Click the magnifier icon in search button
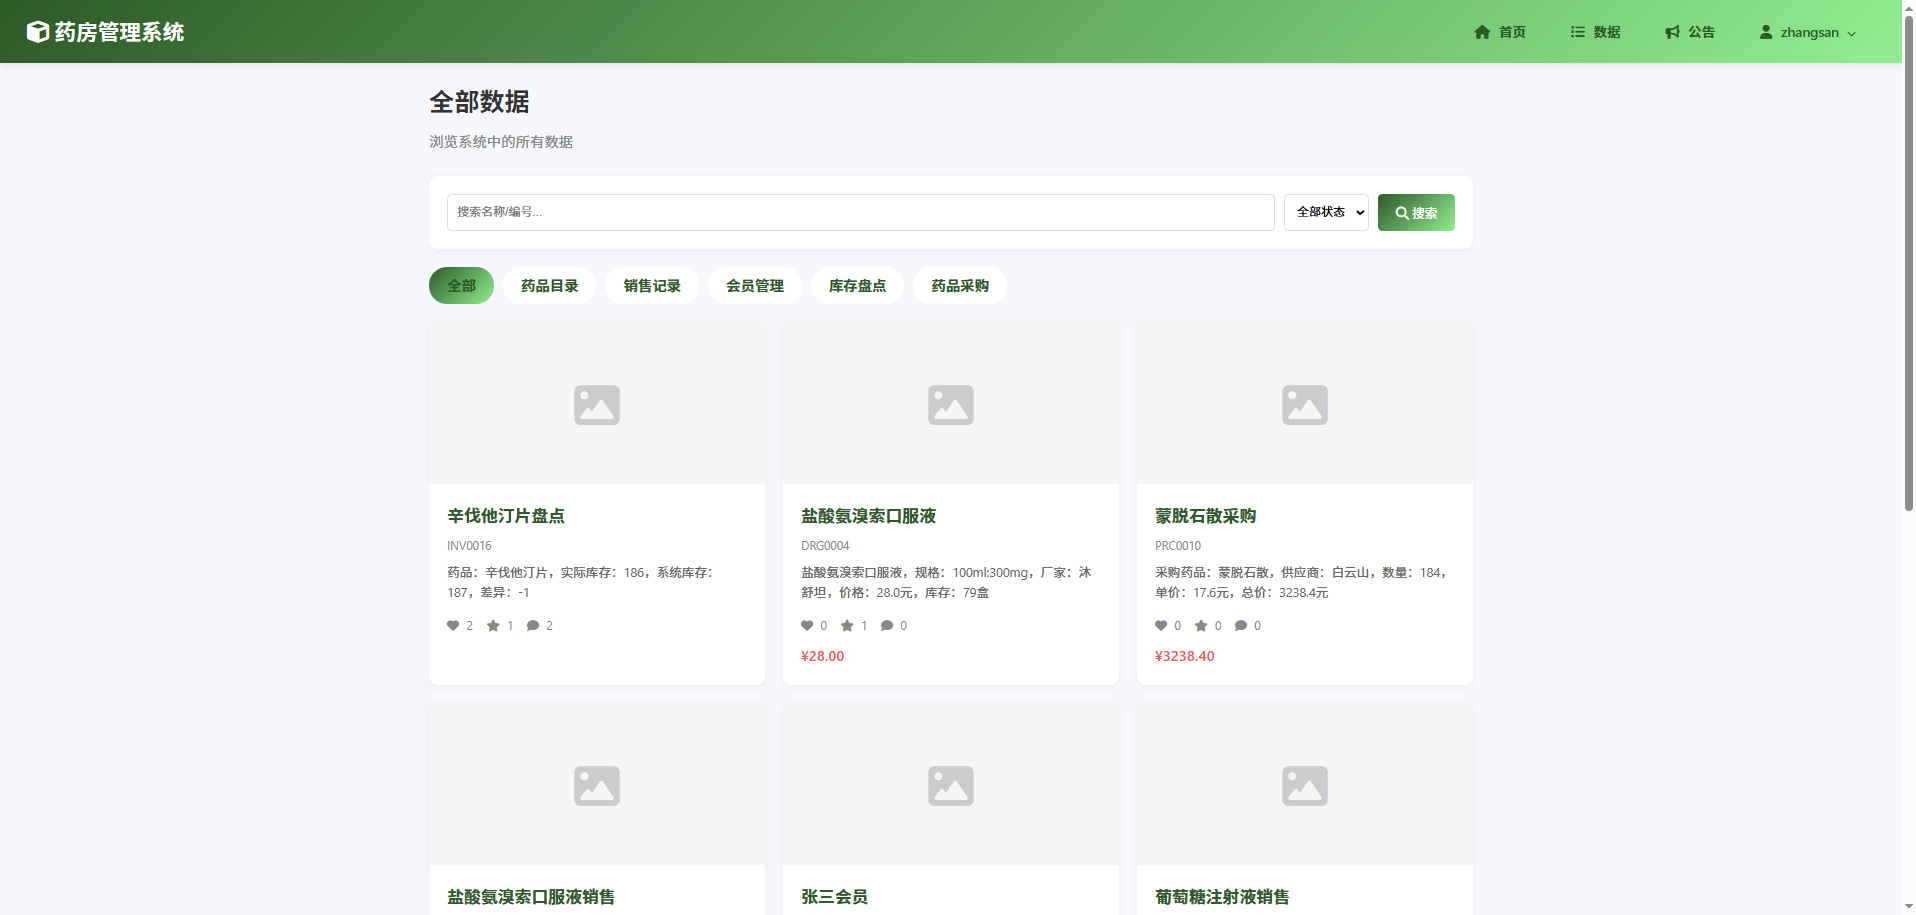 [x=1402, y=213]
